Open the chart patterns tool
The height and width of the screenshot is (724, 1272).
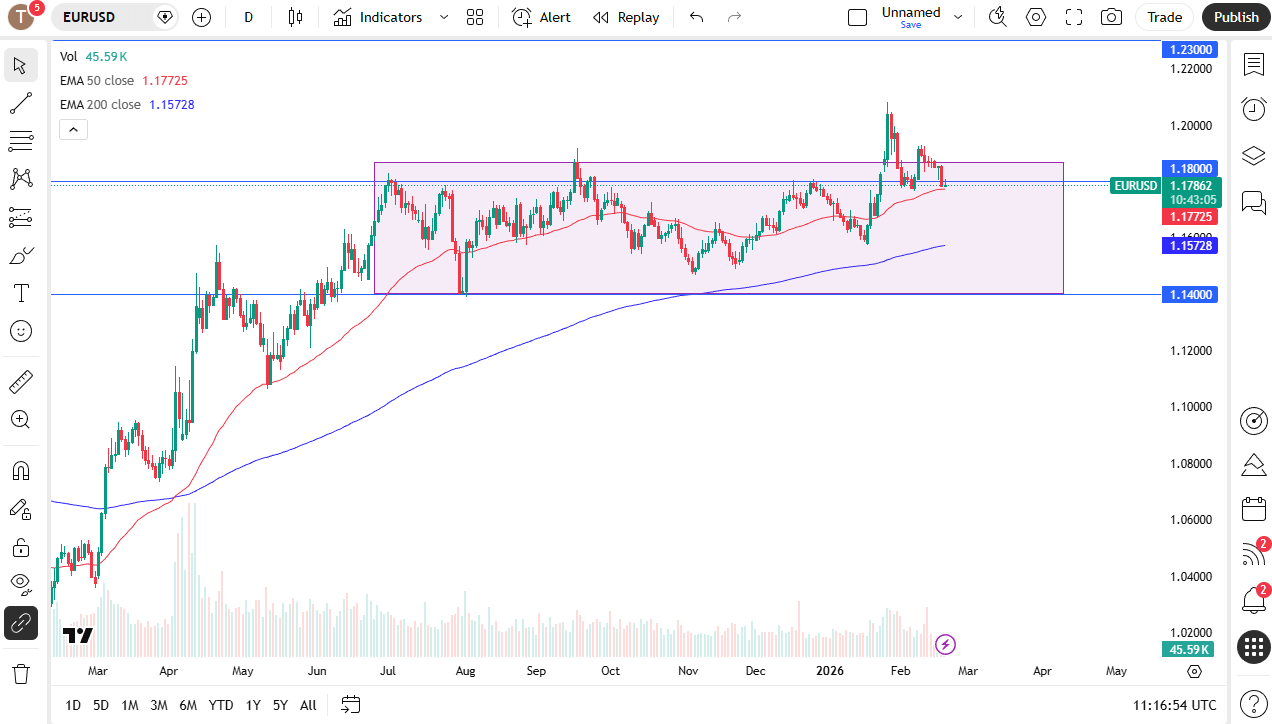pyautogui.click(x=21, y=179)
